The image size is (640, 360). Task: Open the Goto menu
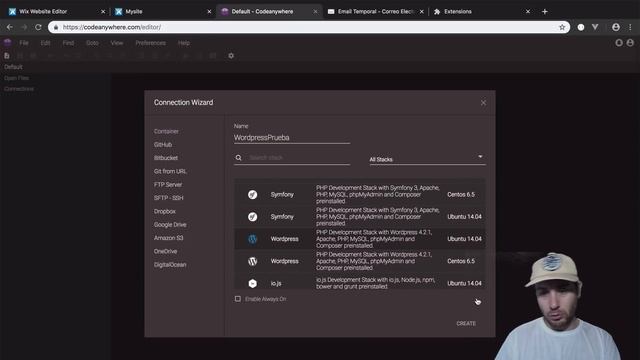pos(92,43)
